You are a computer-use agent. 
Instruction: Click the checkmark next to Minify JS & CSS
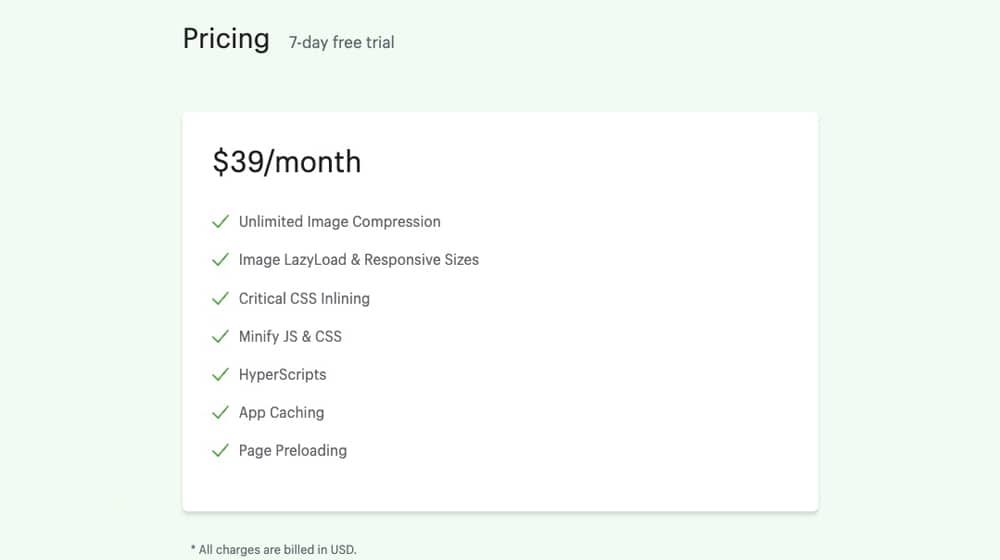(x=220, y=336)
